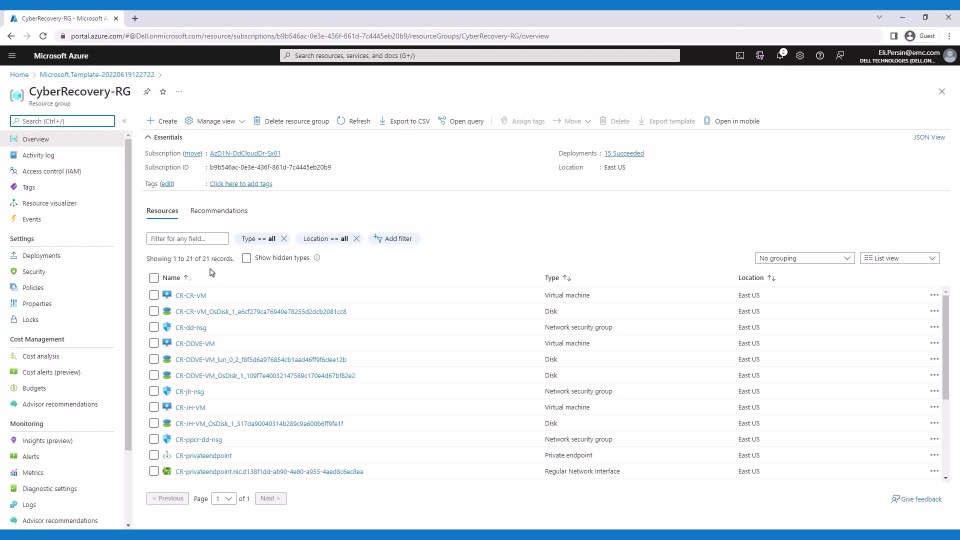The height and width of the screenshot is (540, 960).
Task: Toggle Show hidden types checkbox
Action: (246, 258)
